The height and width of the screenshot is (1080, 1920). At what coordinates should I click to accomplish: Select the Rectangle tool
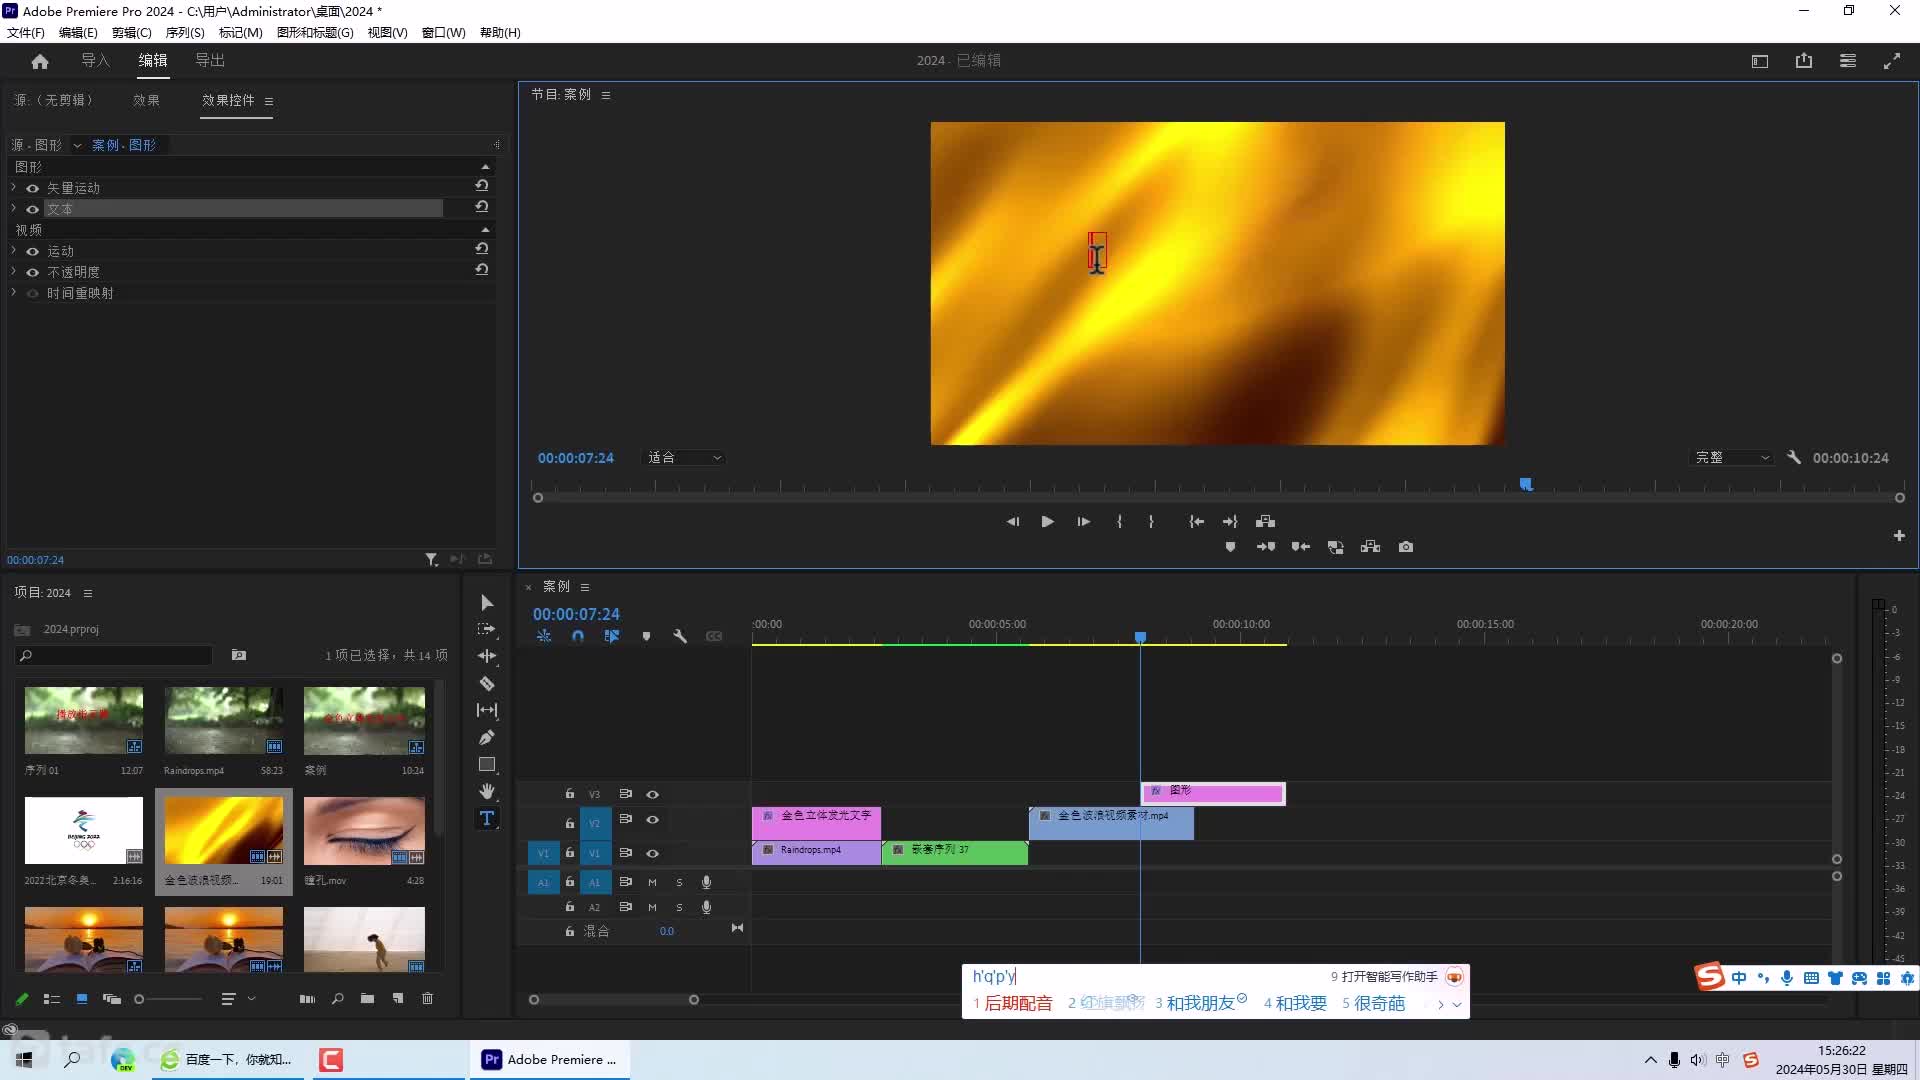pyautogui.click(x=487, y=764)
